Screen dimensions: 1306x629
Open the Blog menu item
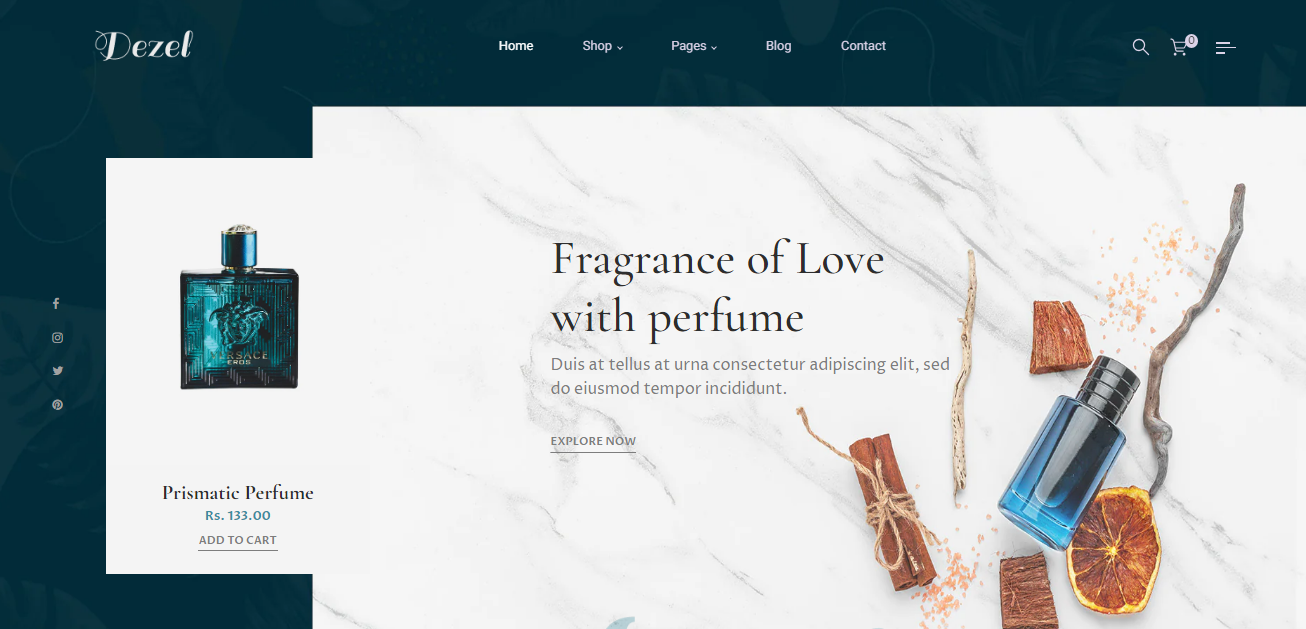[778, 46]
